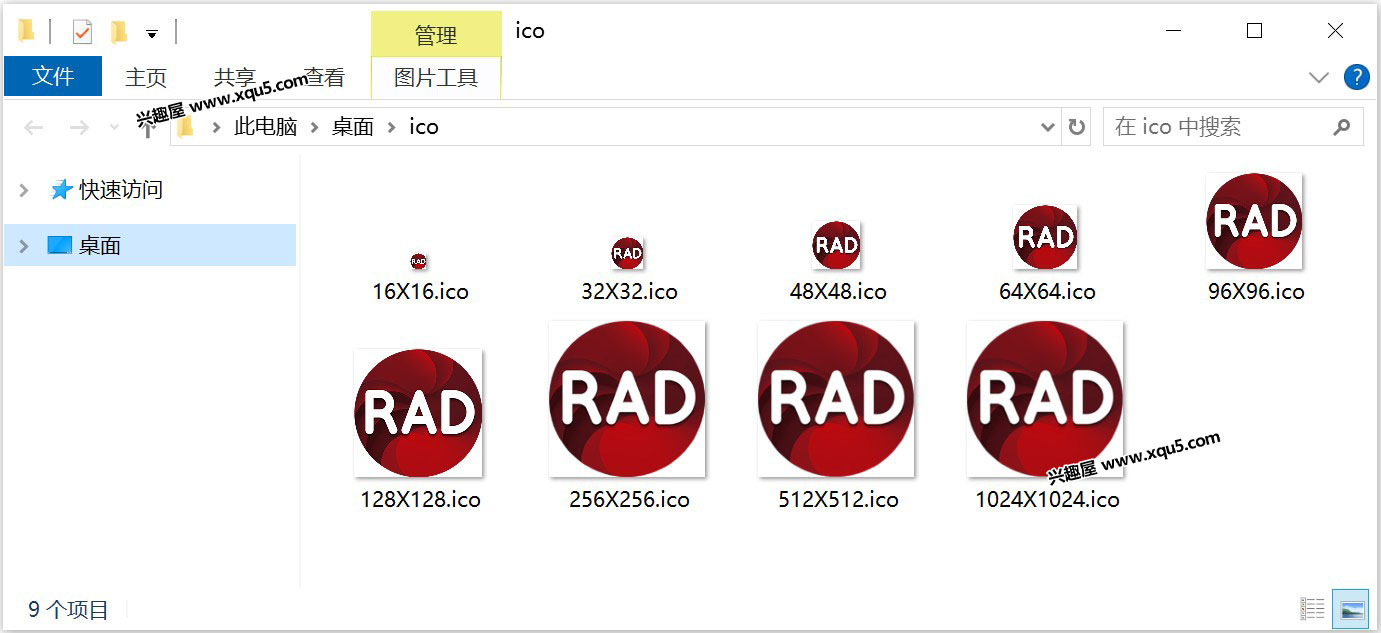
Task: Go forward with the Forward arrow
Action: tap(79, 128)
